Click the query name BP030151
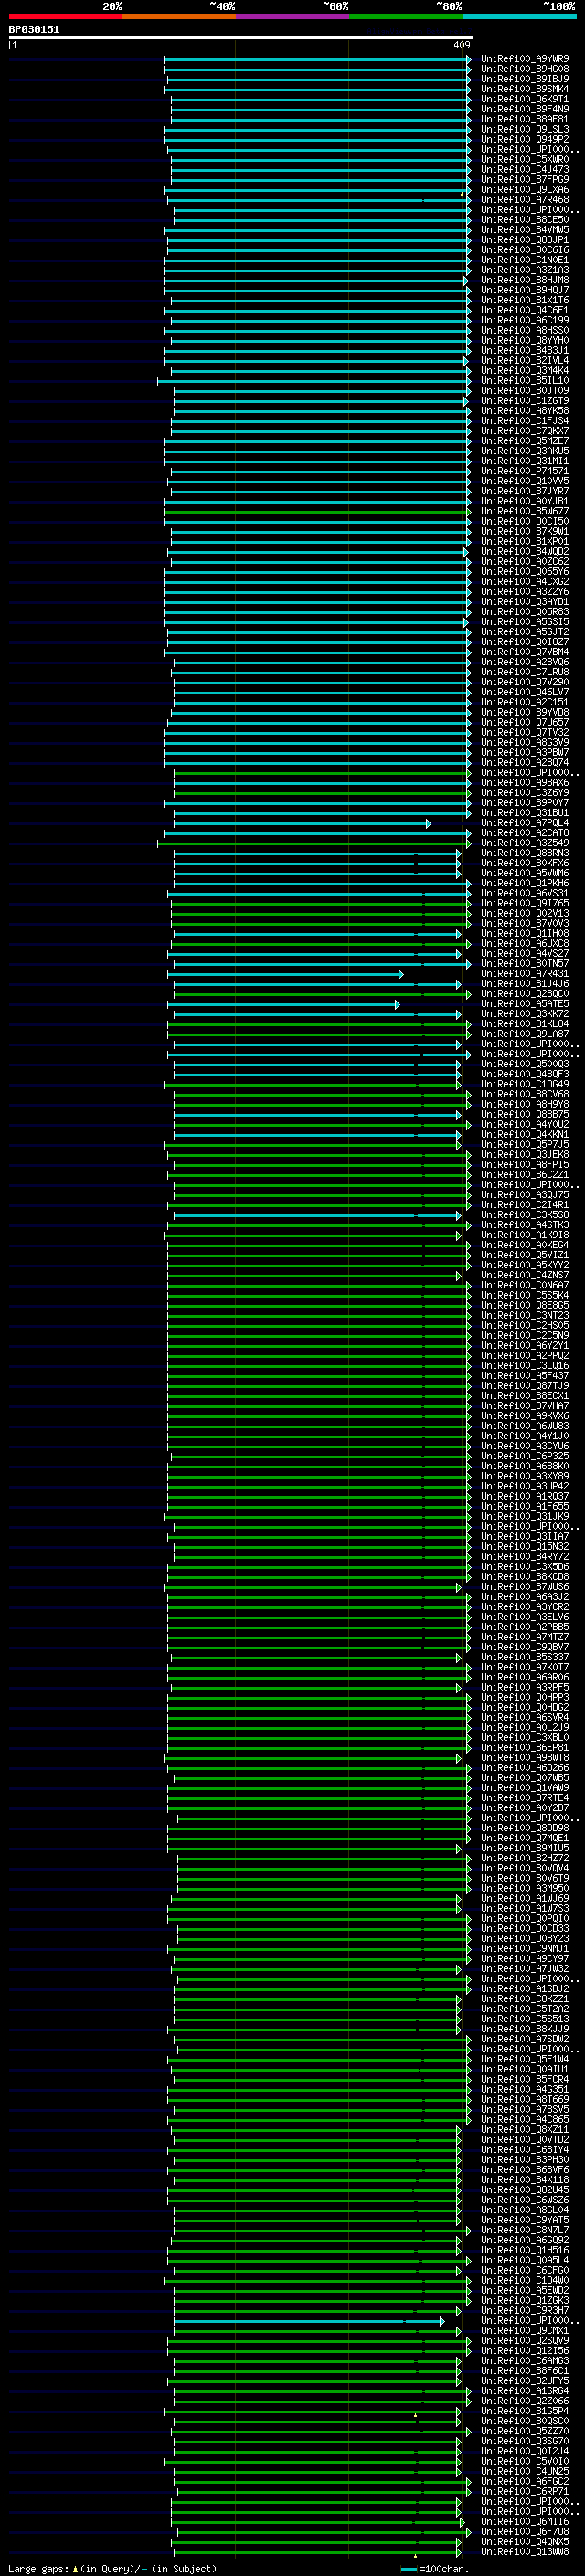 [34, 30]
